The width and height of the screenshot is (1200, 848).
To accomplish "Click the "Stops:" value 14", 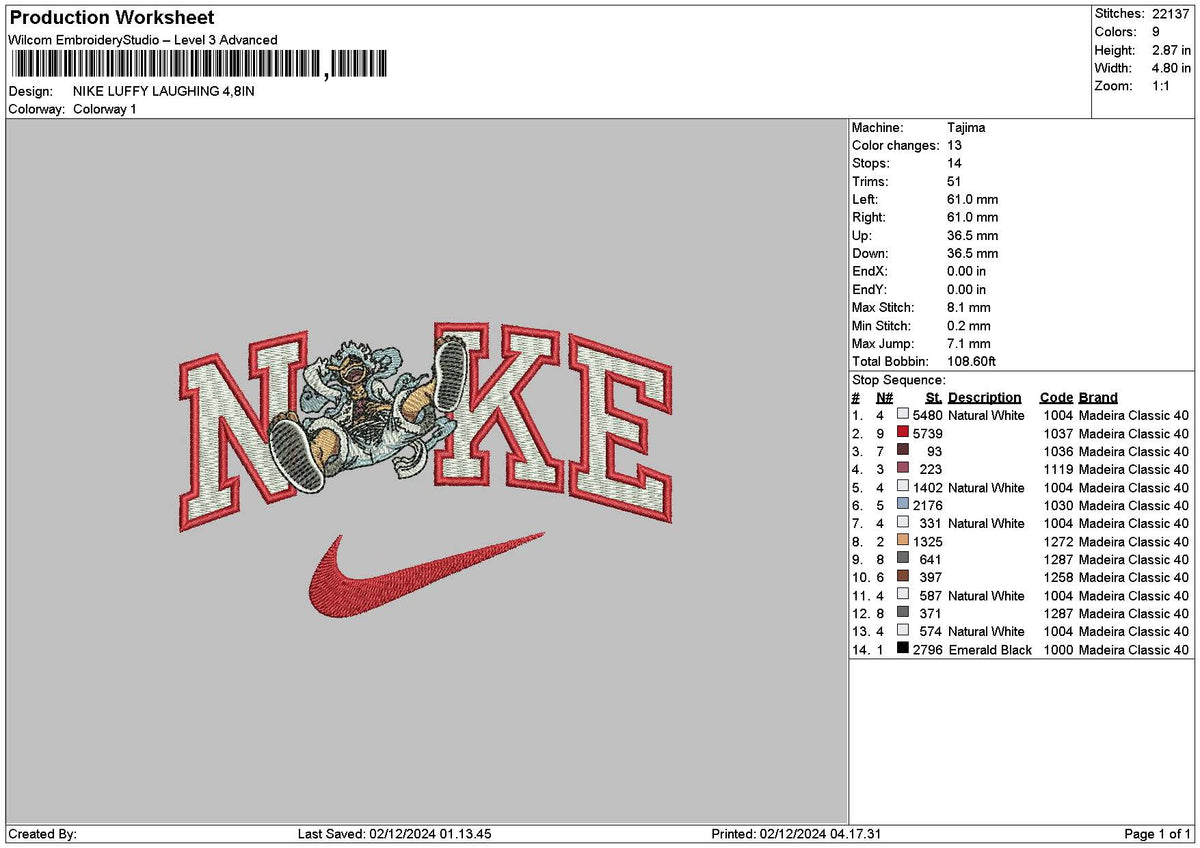I will (x=954, y=163).
